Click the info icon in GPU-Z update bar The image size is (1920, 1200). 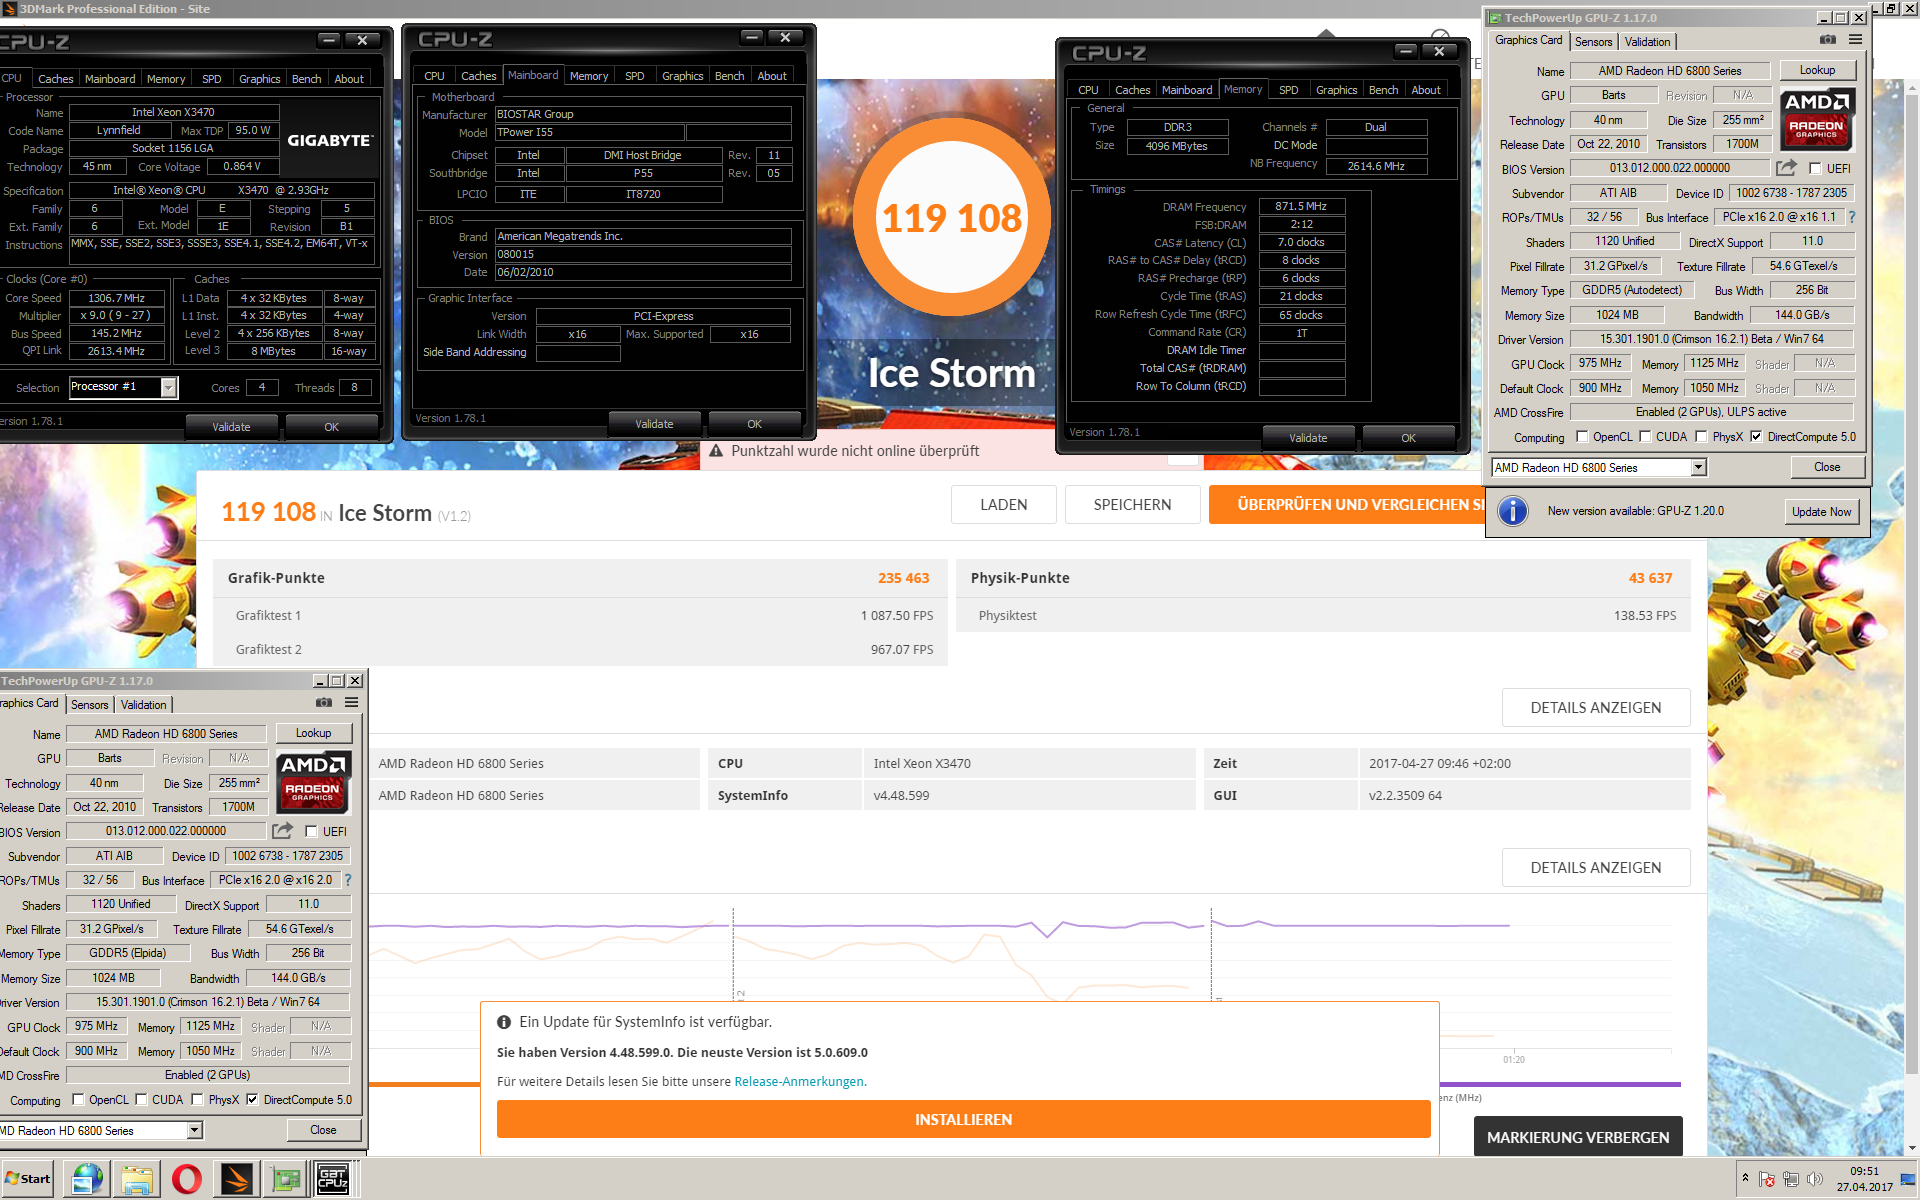[x=1513, y=511]
